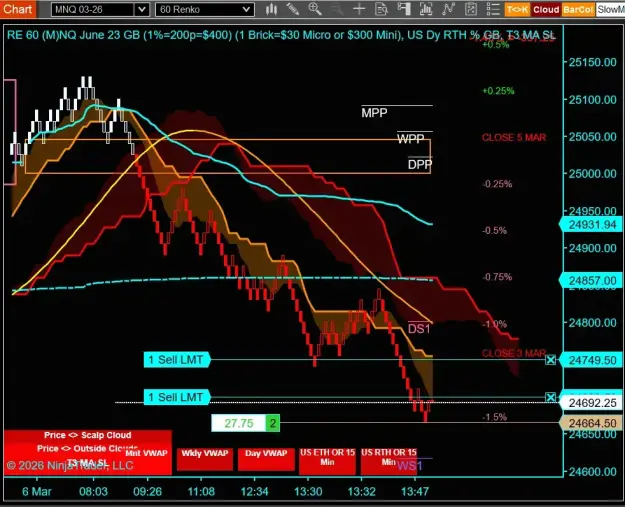The height and width of the screenshot is (507, 625).
Task: Click the WS1 support label
Action: 409,465
